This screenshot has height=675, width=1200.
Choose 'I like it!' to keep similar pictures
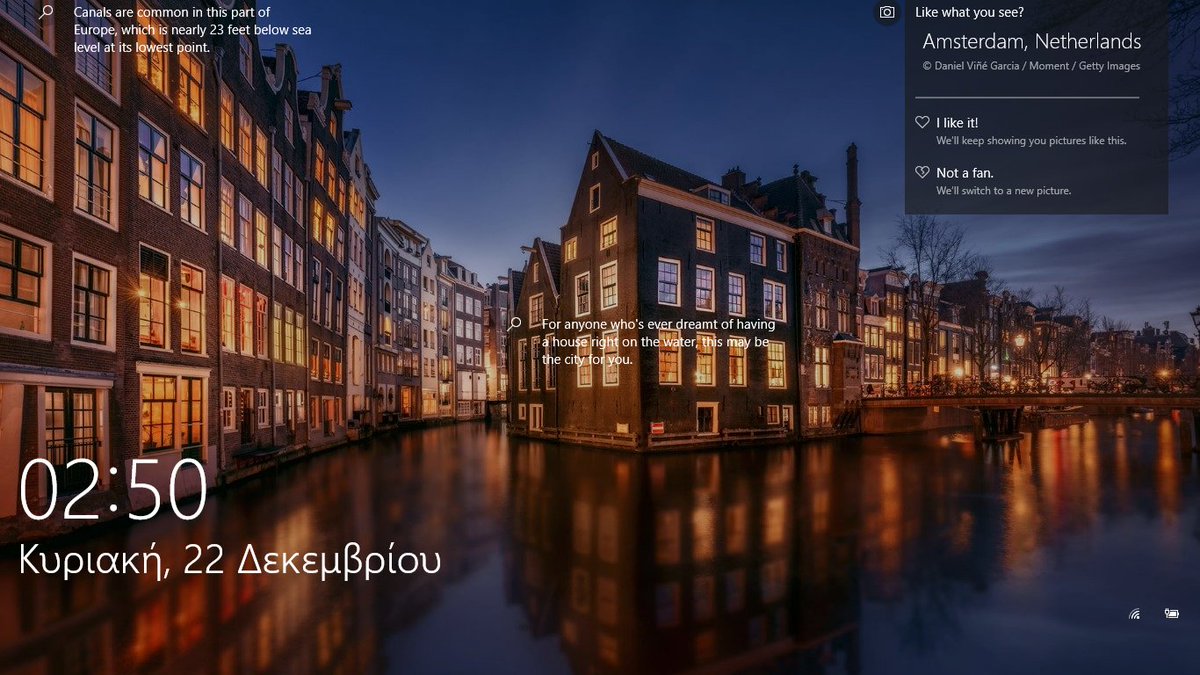(x=957, y=121)
